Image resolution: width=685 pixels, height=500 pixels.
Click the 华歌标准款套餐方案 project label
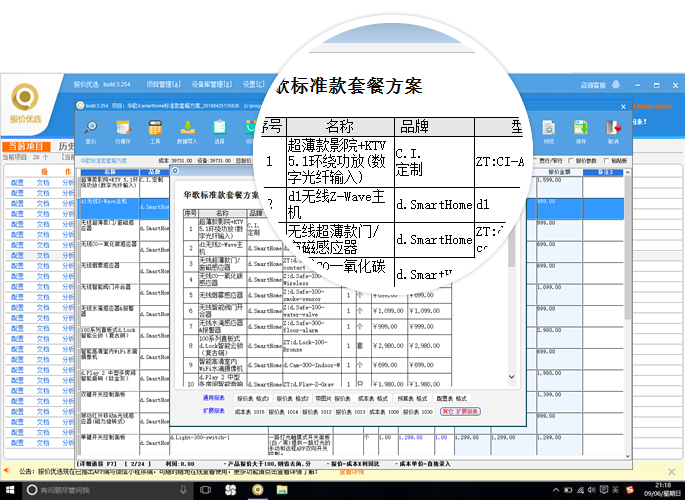(x=104, y=161)
